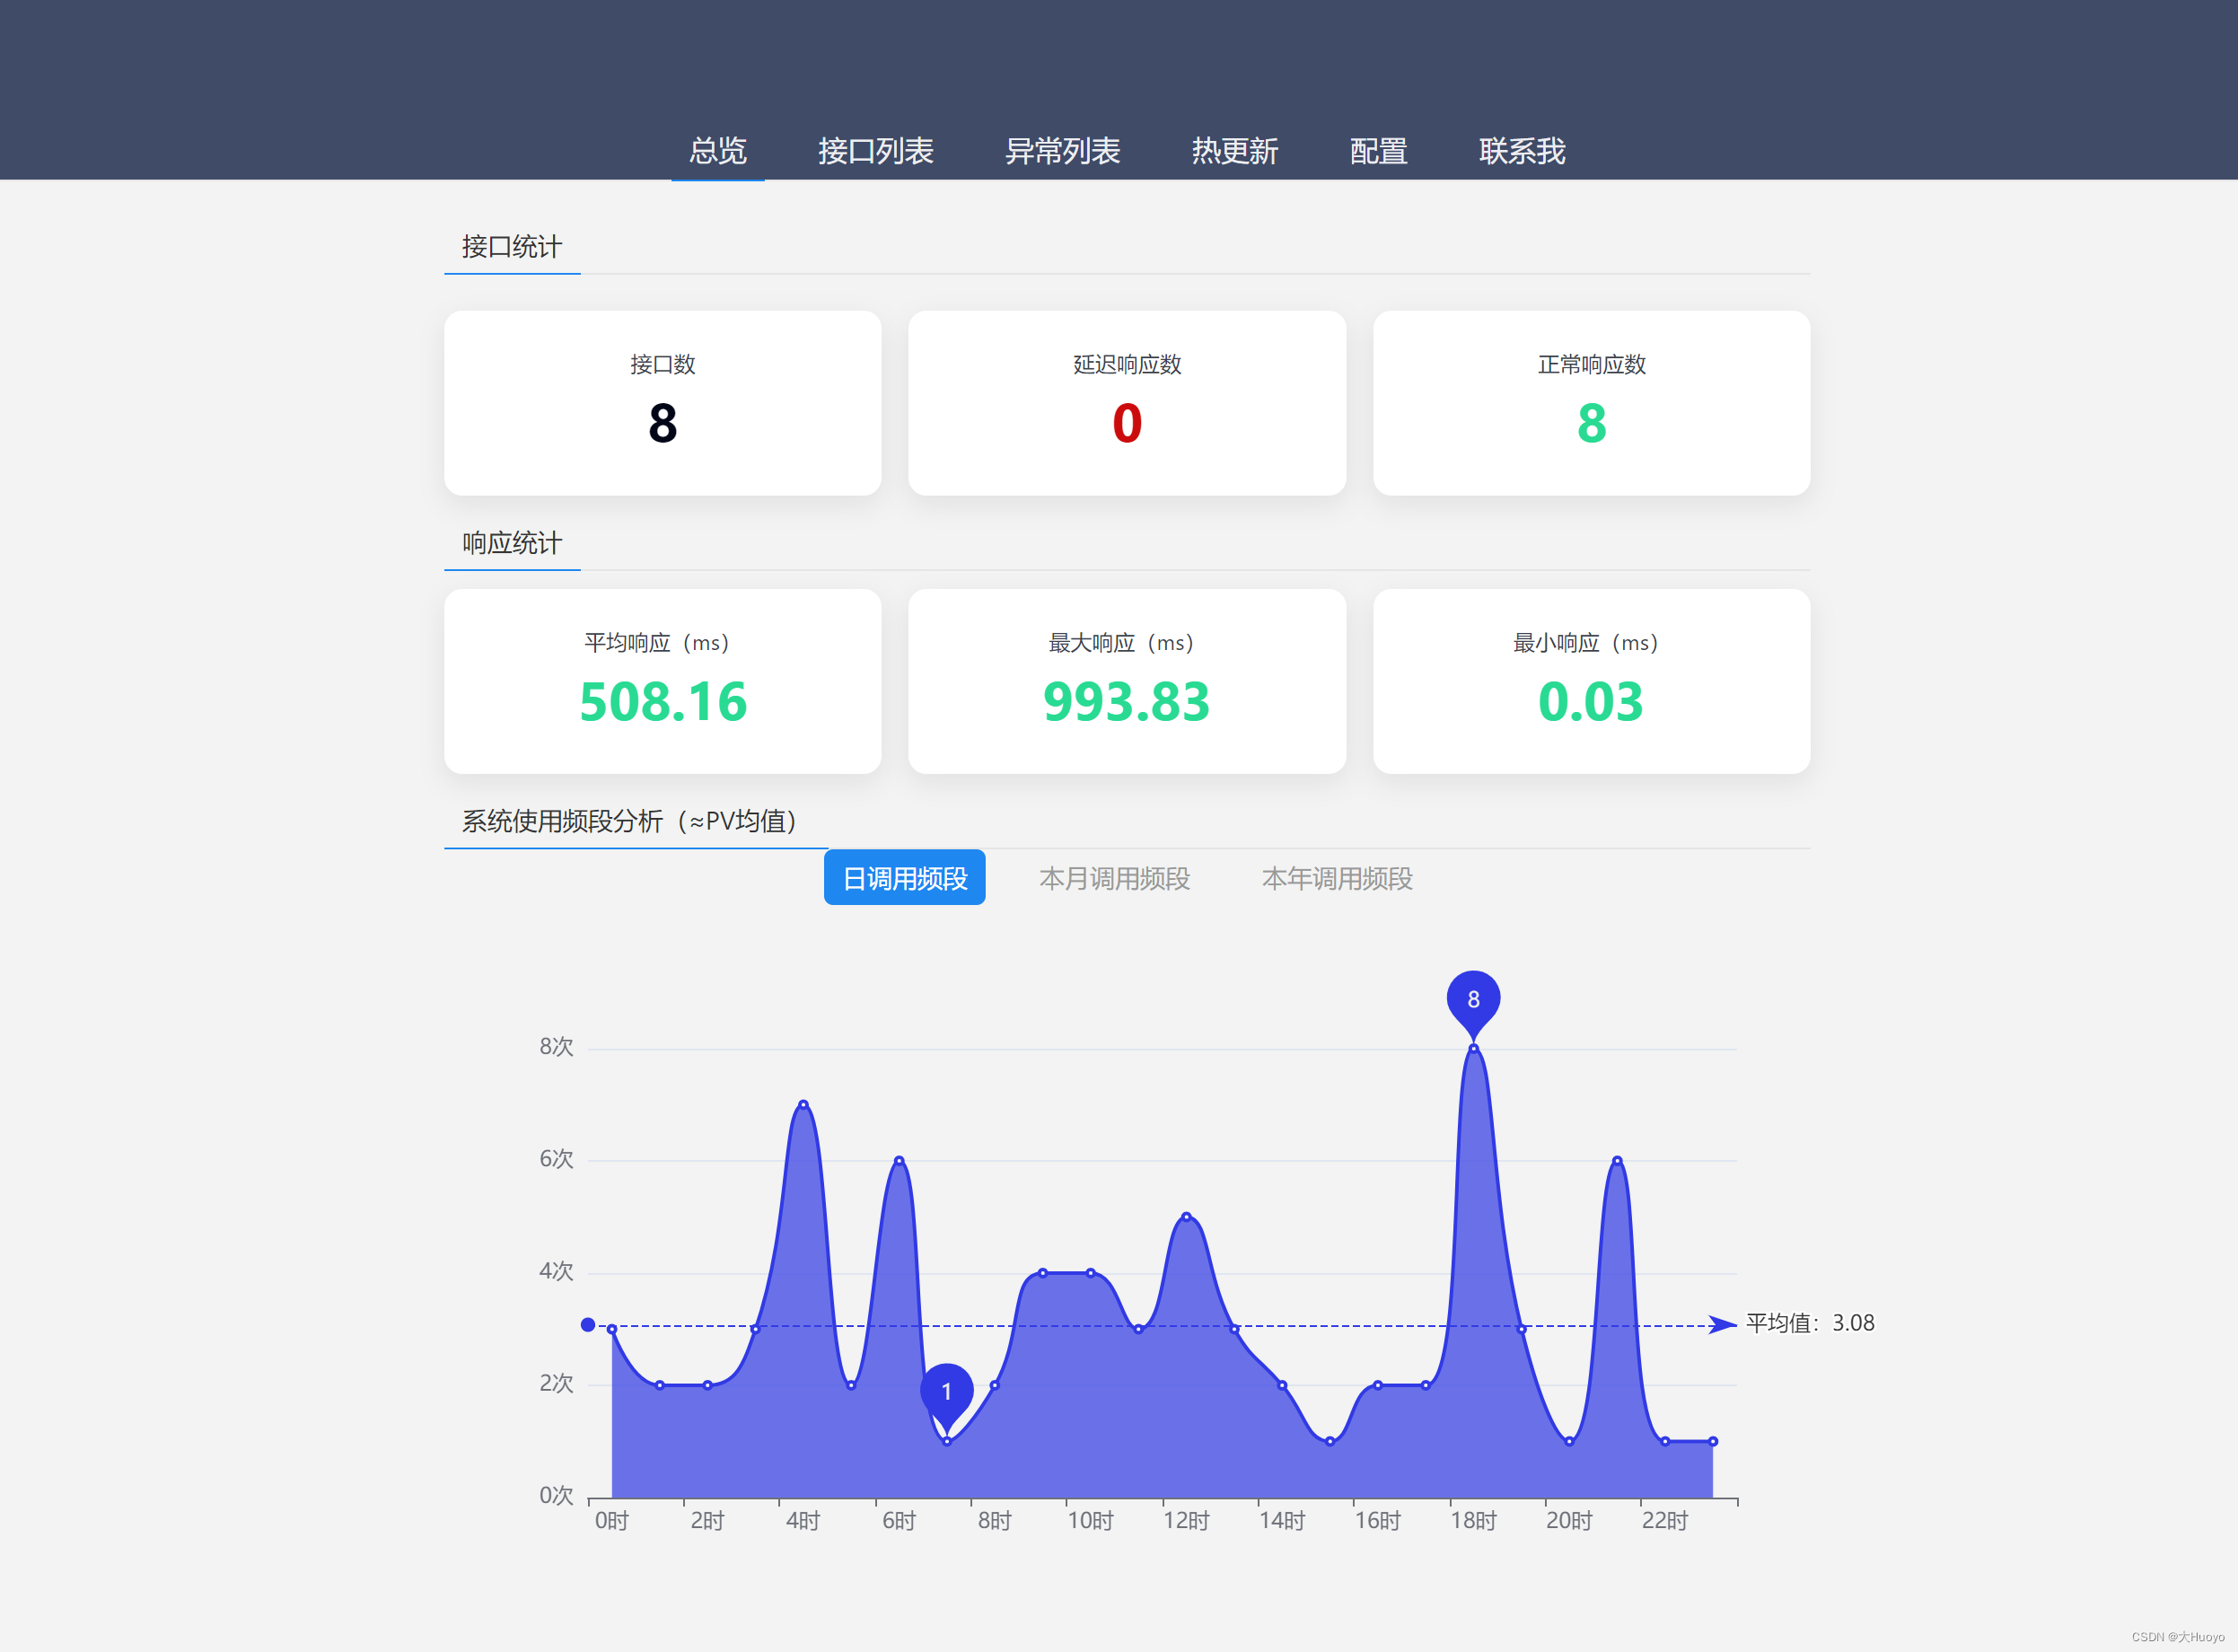Viewport: 2238px width, 1652px height.
Task: Click the 平均响应 card showing 508.16
Action: click(x=662, y=681)
